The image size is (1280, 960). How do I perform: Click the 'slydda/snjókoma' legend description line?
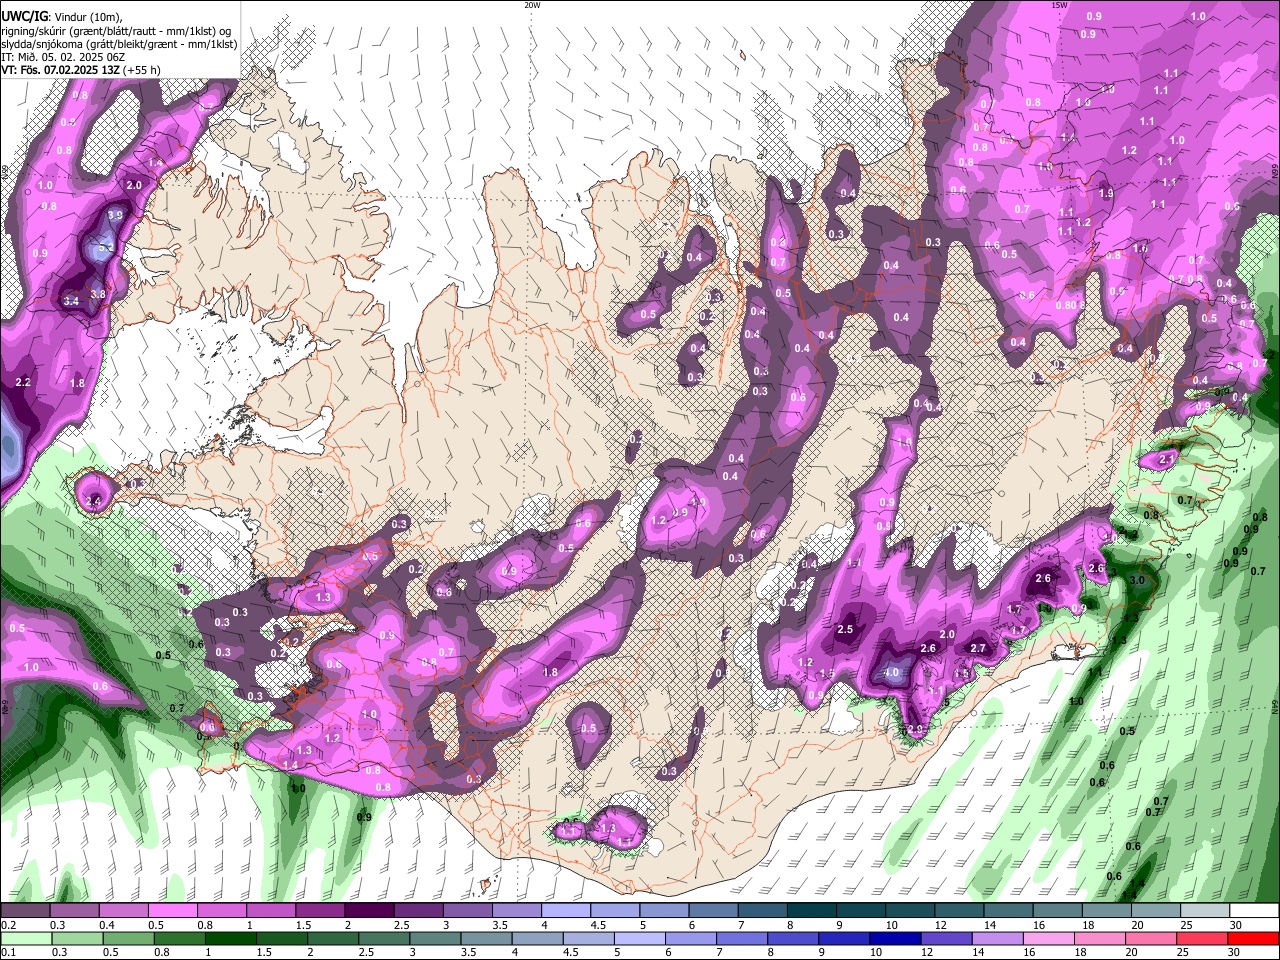click(119, 44)
